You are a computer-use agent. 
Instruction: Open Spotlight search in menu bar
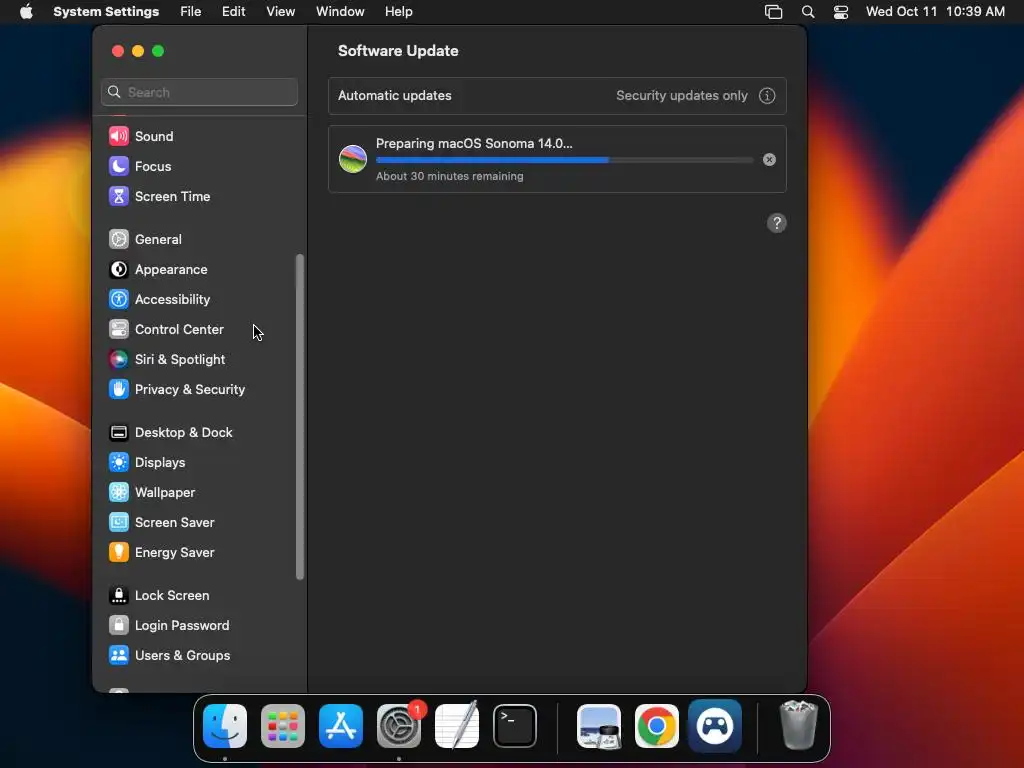click(x=808, y=12)
